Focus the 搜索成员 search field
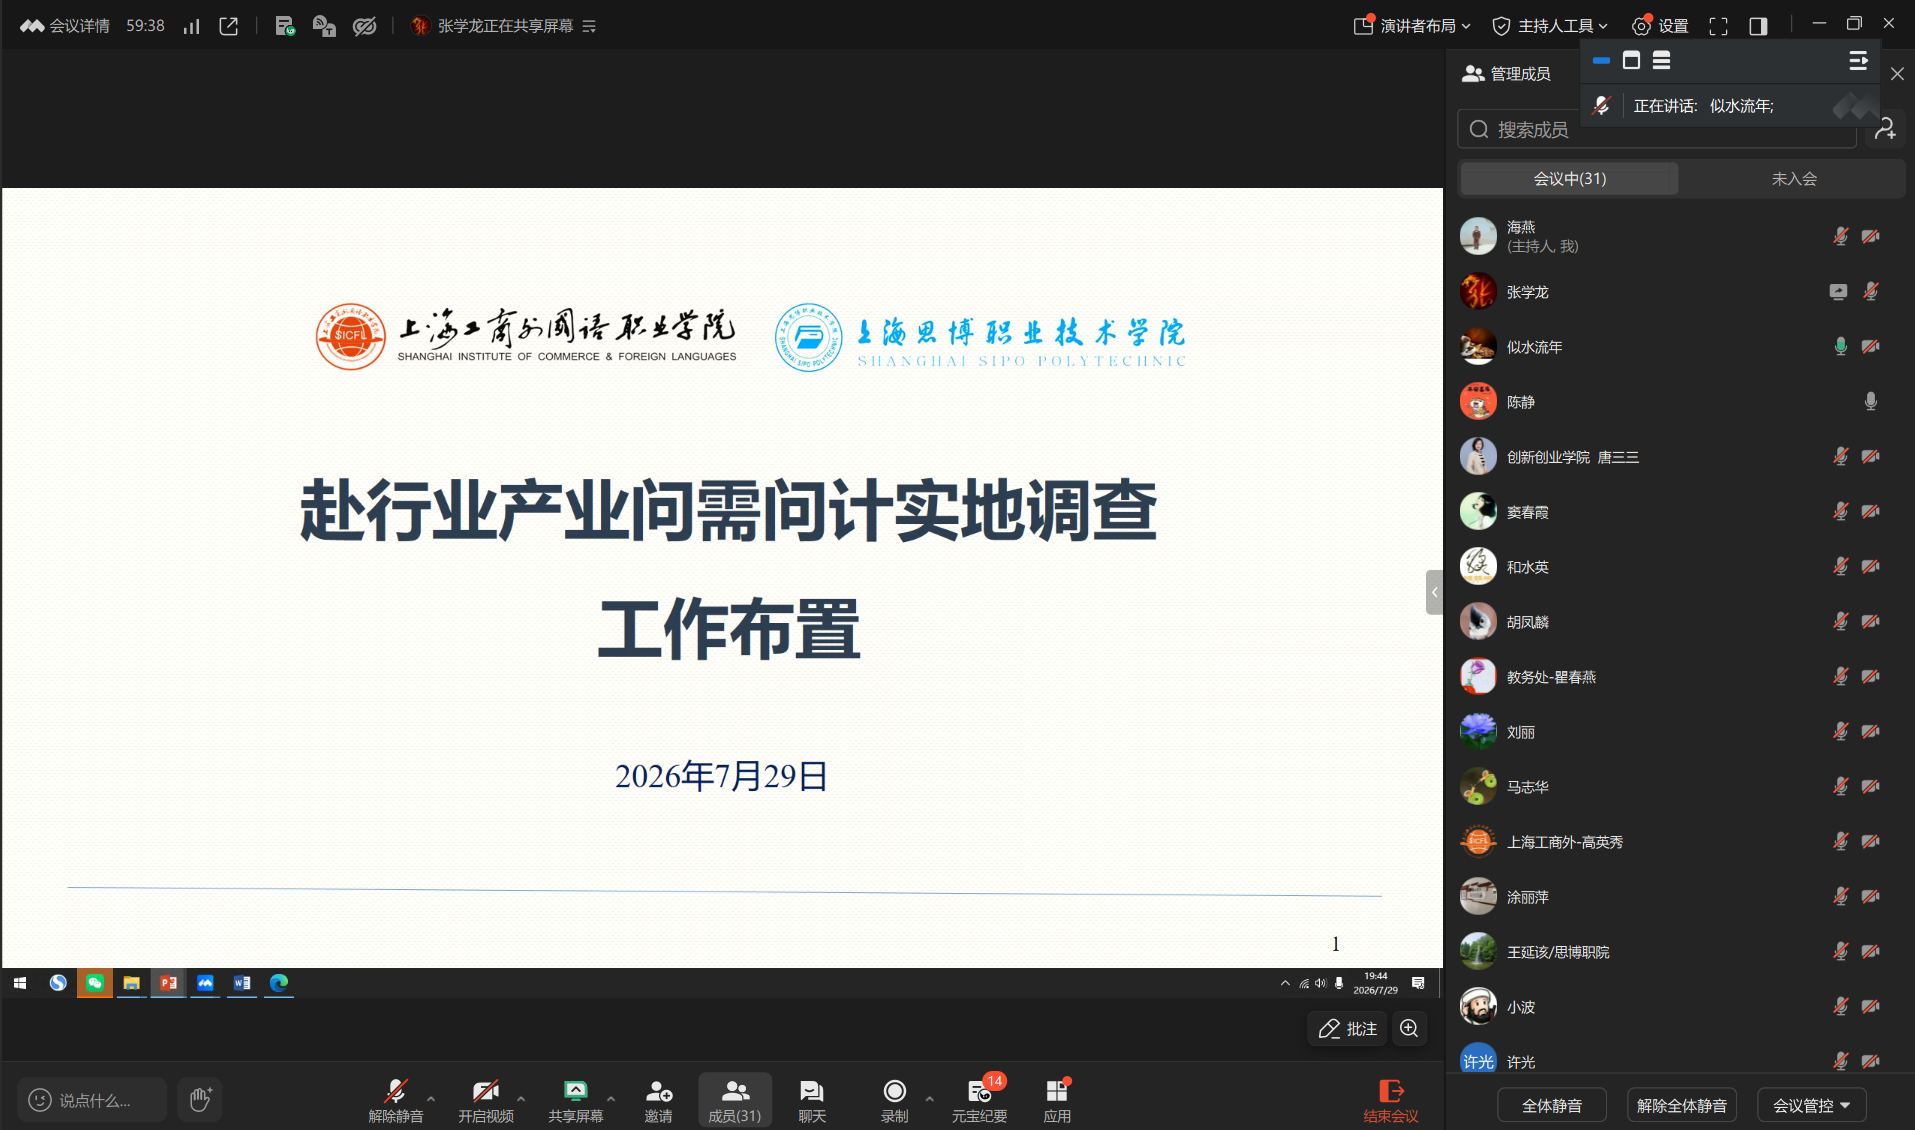Screen dimensions: 1915x1130 pos(1657,130)
